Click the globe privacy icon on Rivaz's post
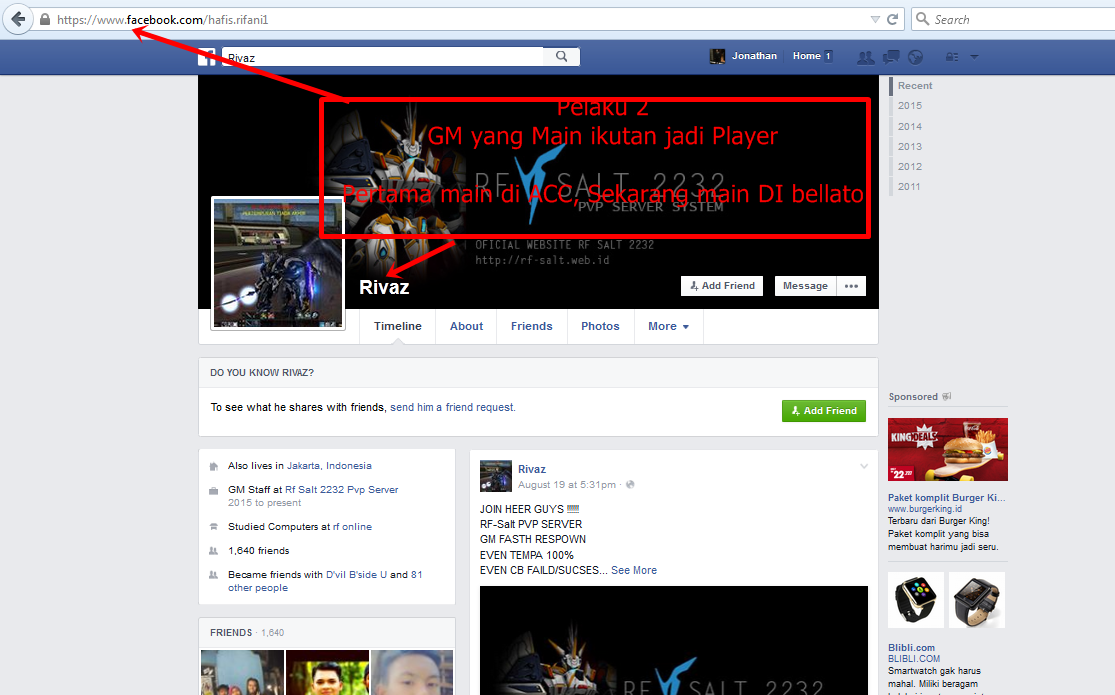The image size is (1115, 695). pos(630,485)
